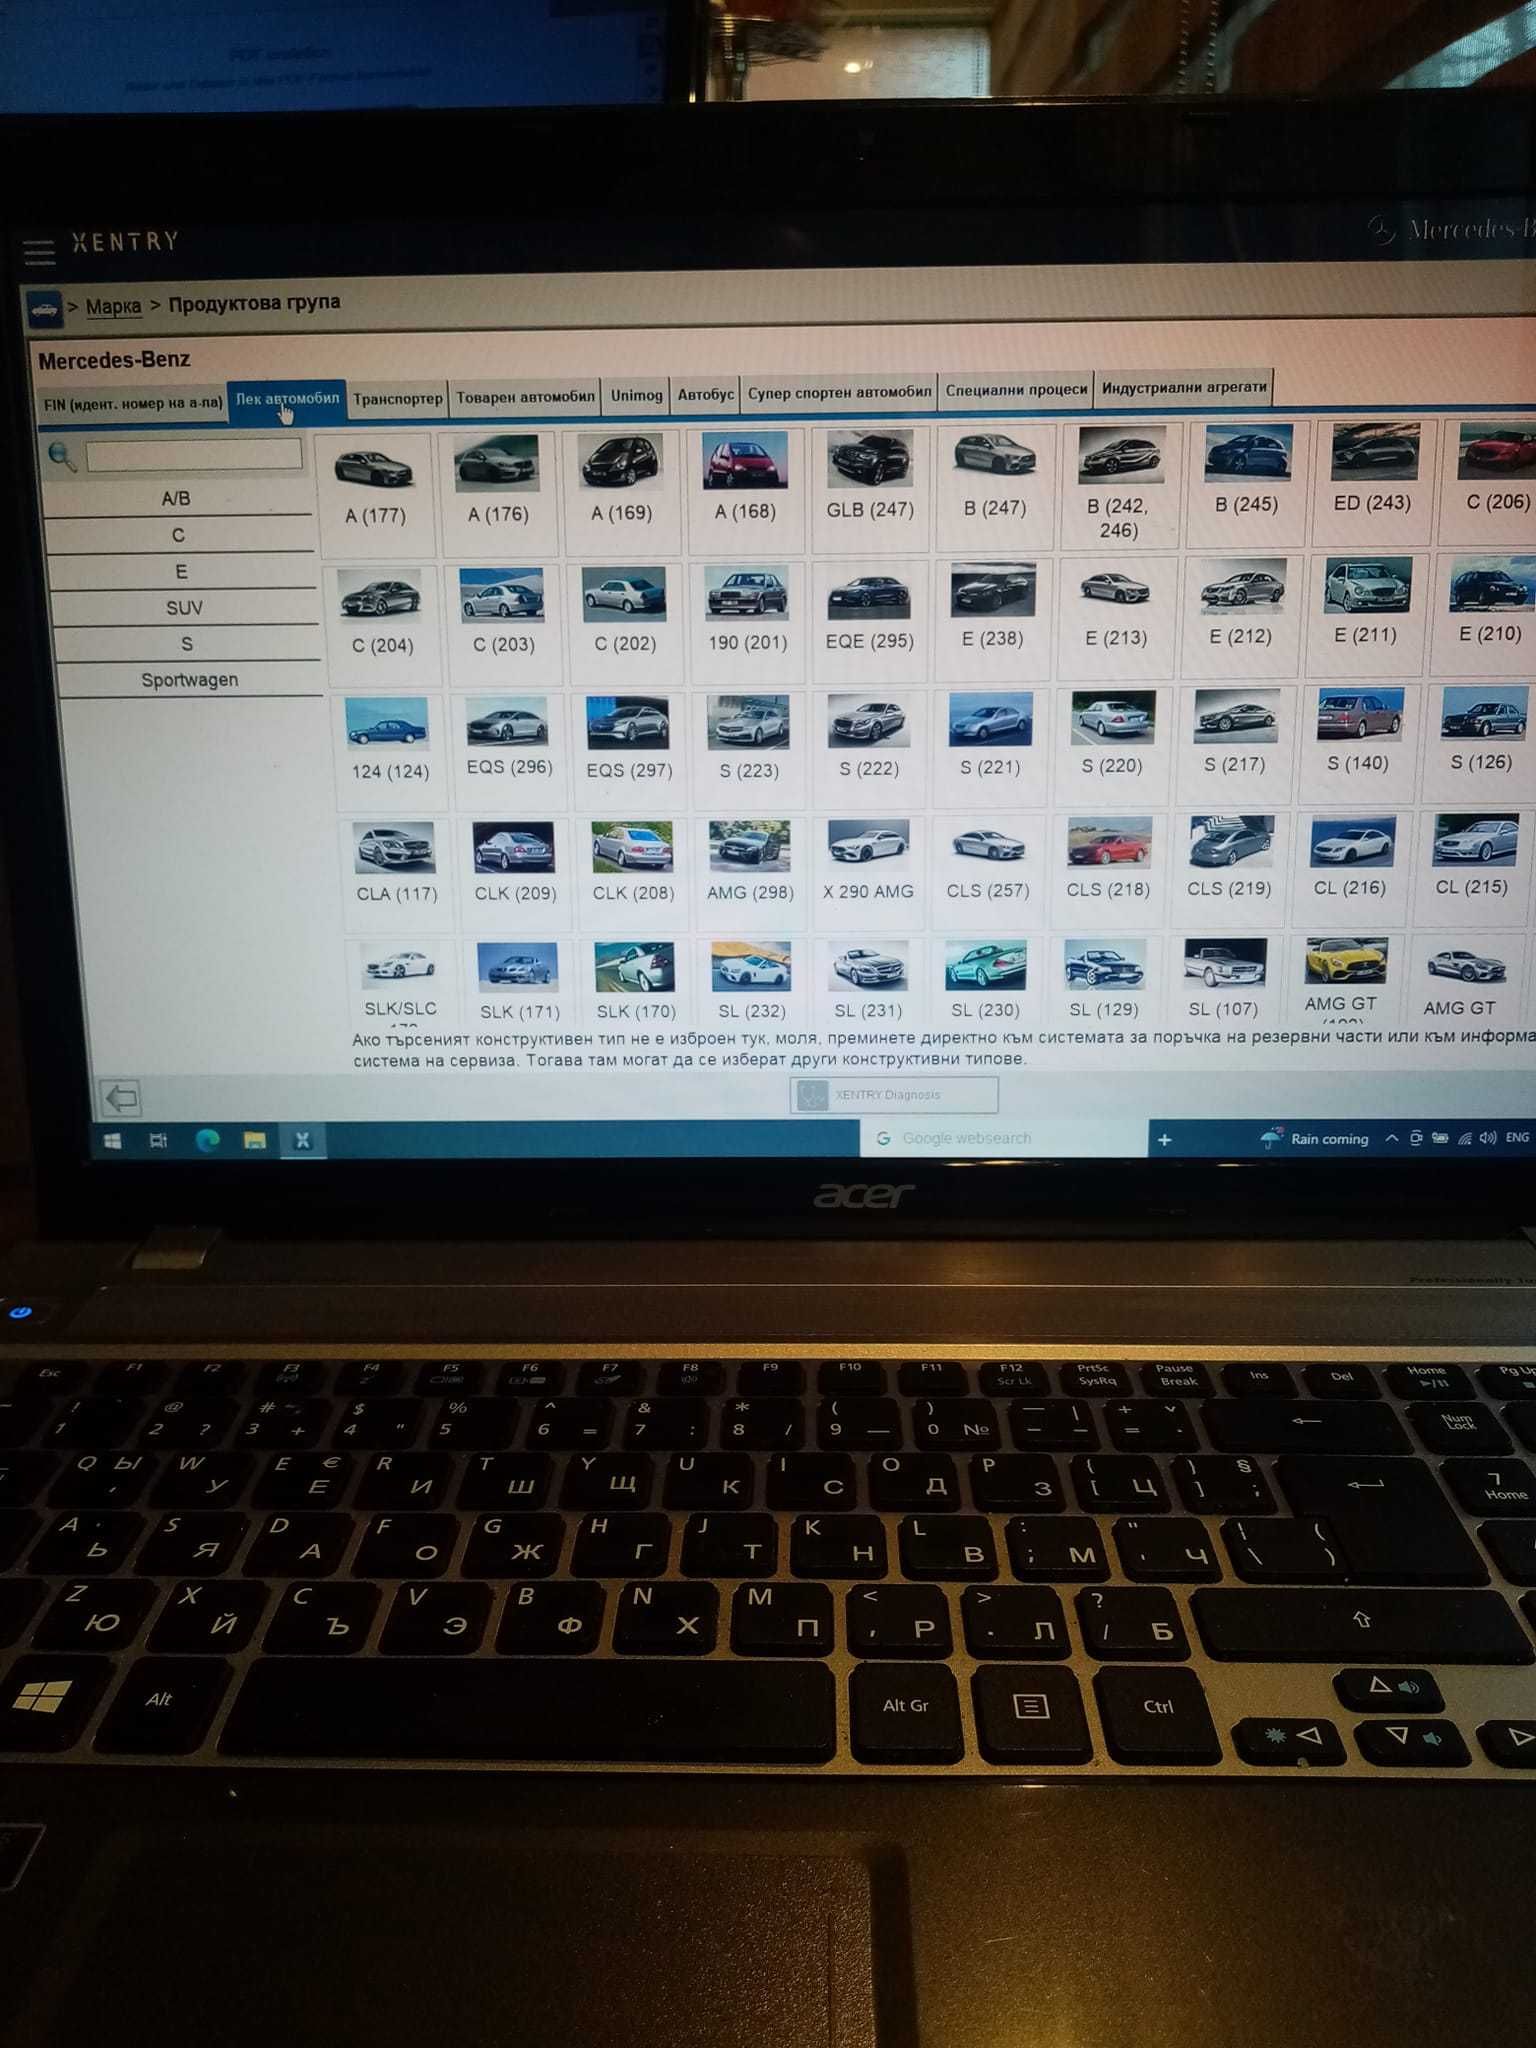1536x2048 pixels.
Task: Focus the model search input field
Action: (x=194, y=454)
